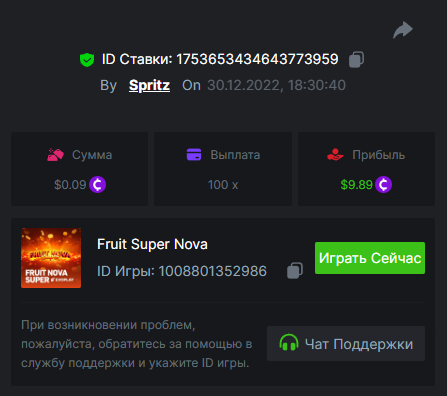Click the green verified shield icon

point(87,60)
